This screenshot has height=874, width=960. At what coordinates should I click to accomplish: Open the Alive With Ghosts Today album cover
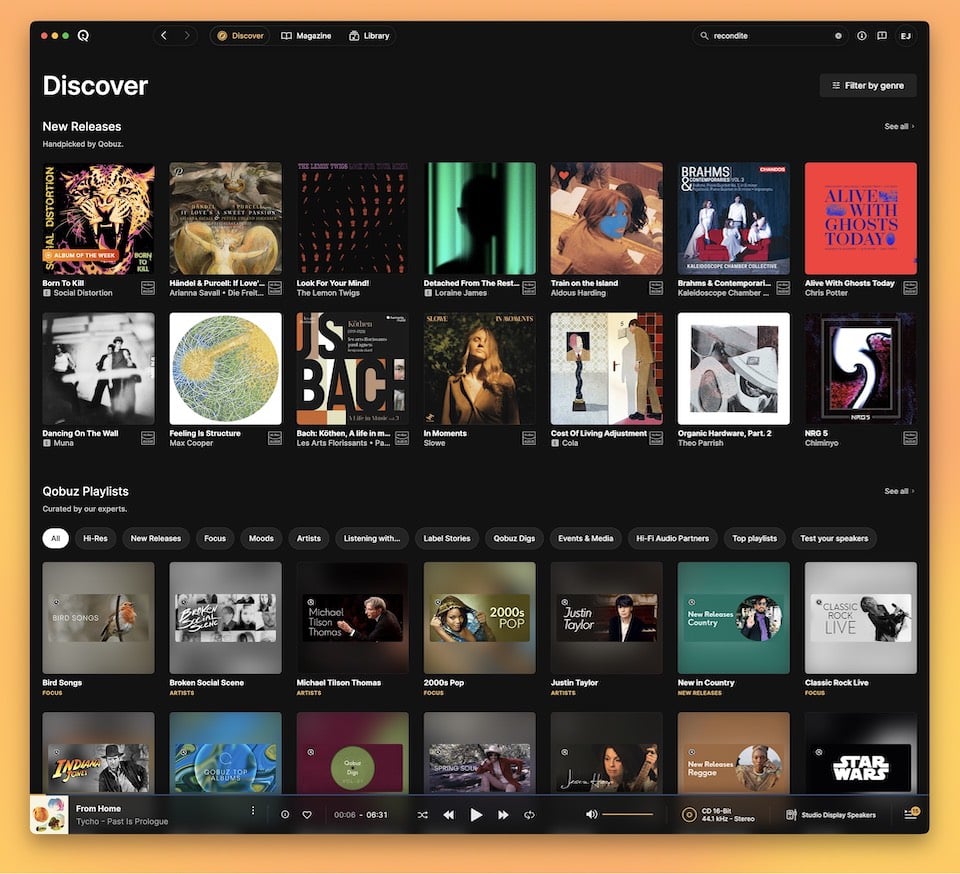[860, 218]
